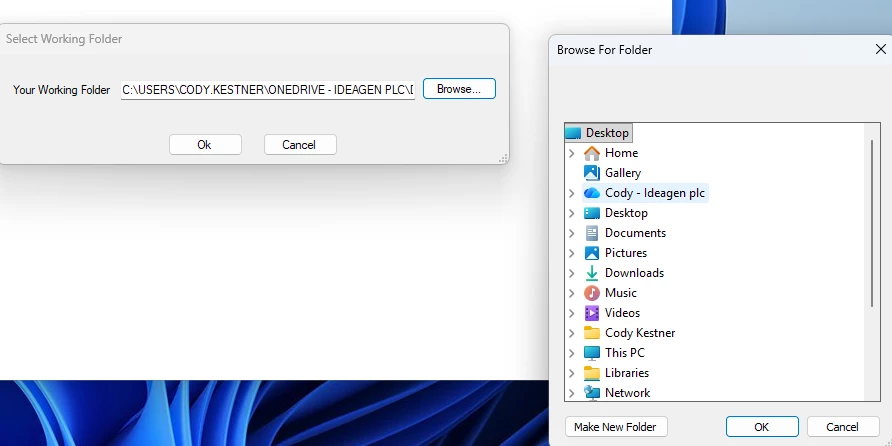Expand the Desktop child node
This screenshot has height=446, width=892.
(572, 213)
